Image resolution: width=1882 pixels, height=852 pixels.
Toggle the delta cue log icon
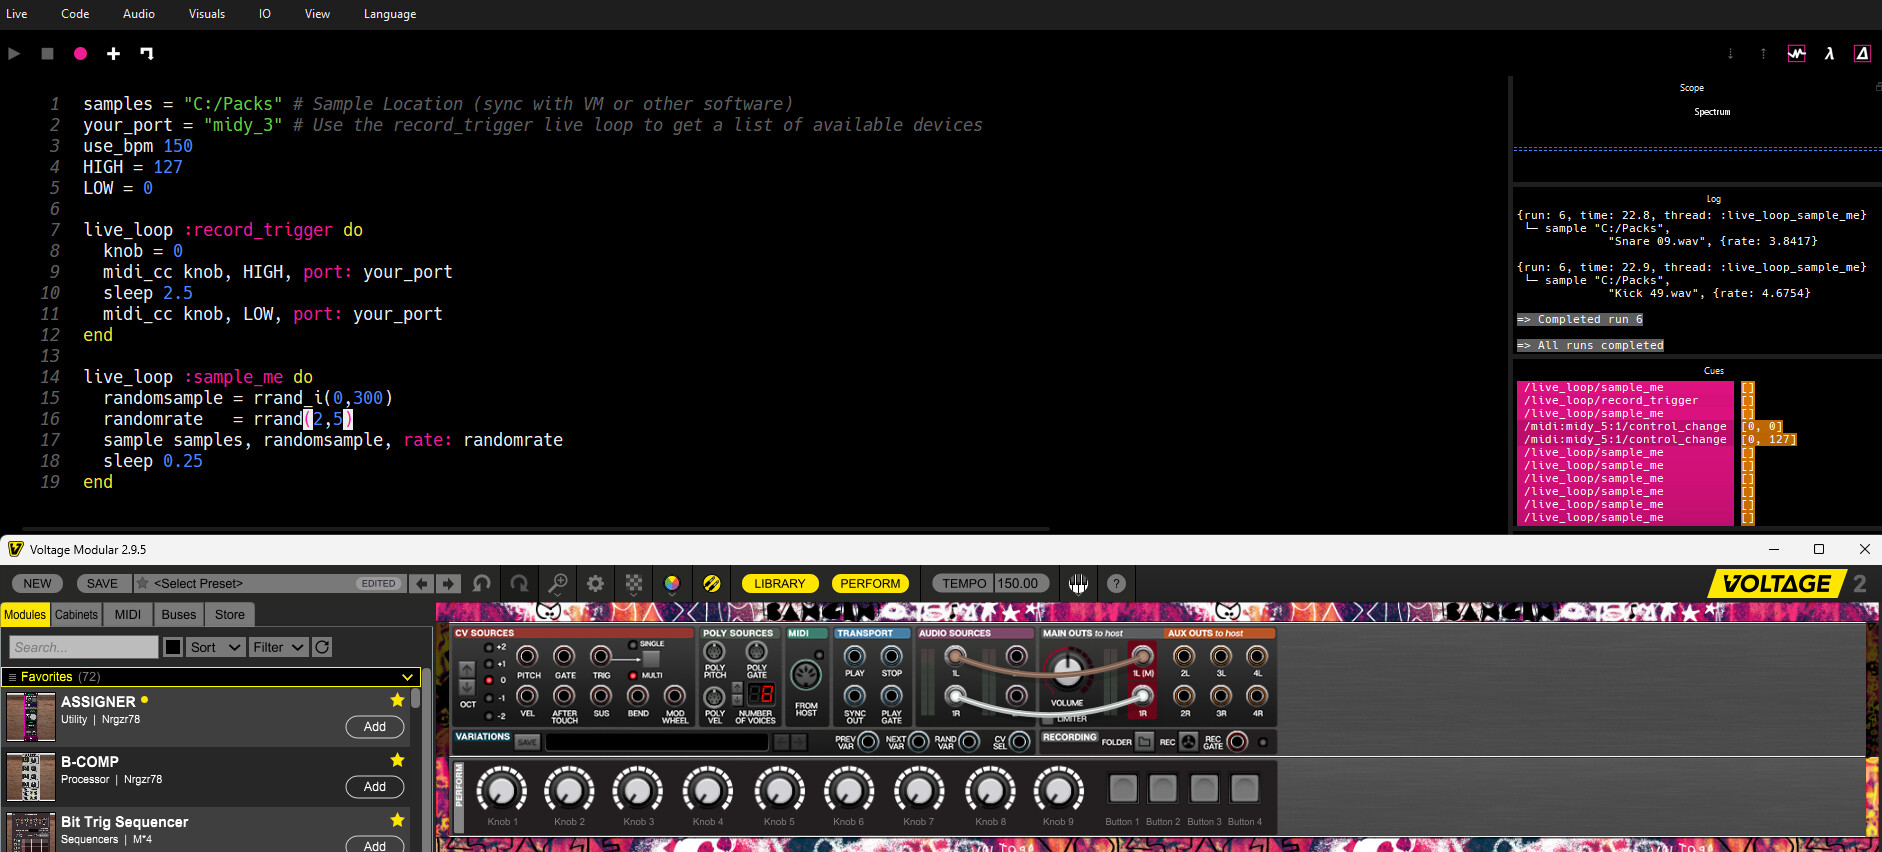(1862, 54)
